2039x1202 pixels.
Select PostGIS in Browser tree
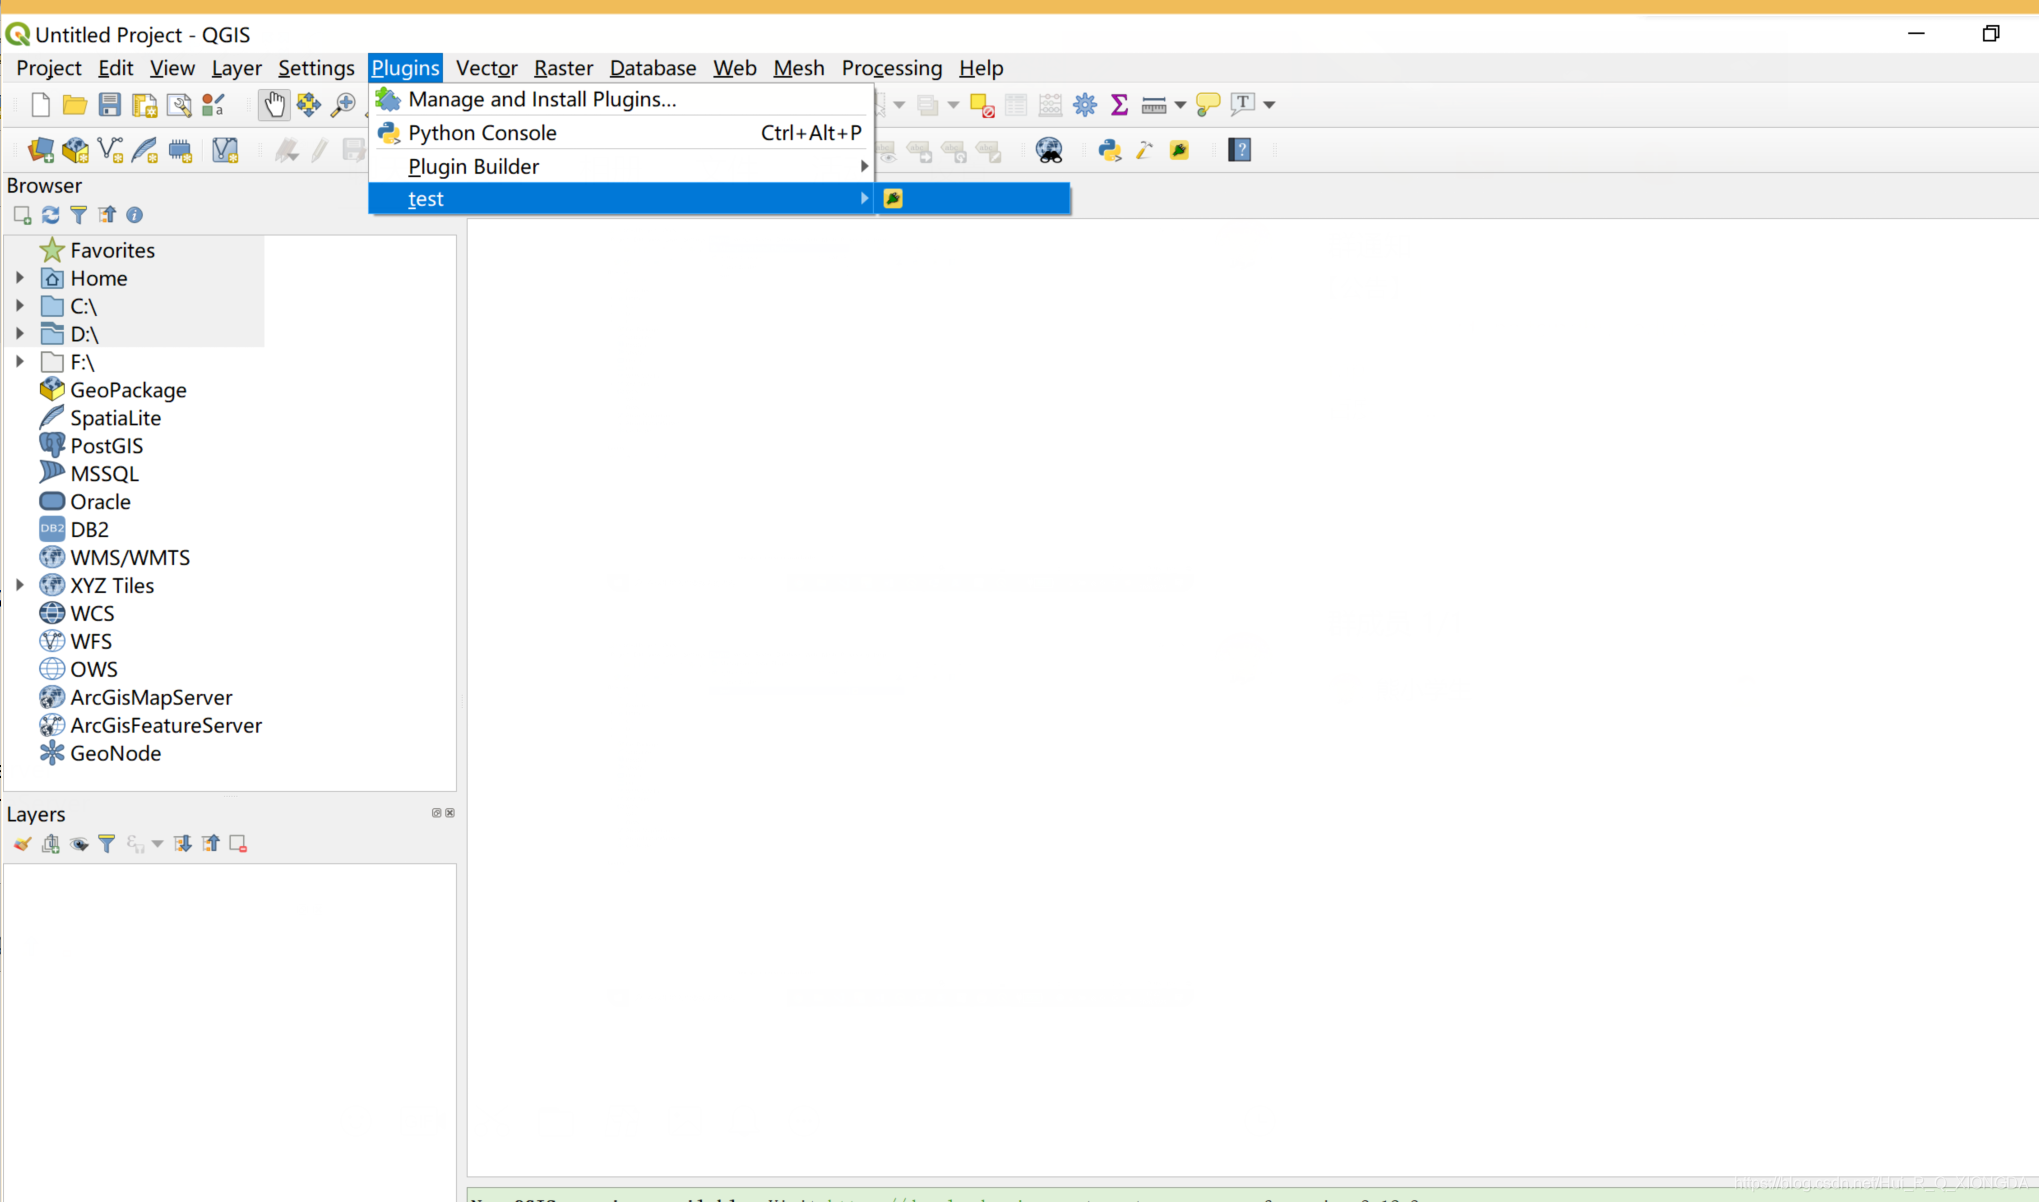[x=106, y=446]
